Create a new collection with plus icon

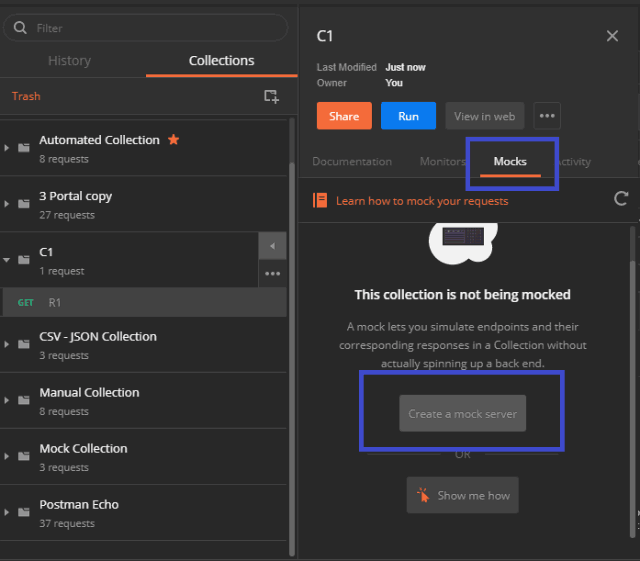pyautogui.click(x=271, y=97)
